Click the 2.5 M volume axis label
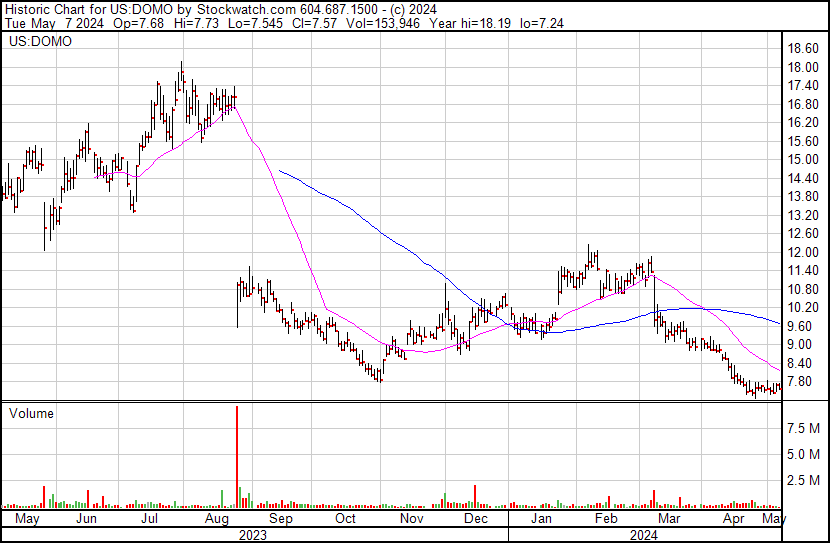The height and width of the screenshot is (543, 830). [803, 480]
